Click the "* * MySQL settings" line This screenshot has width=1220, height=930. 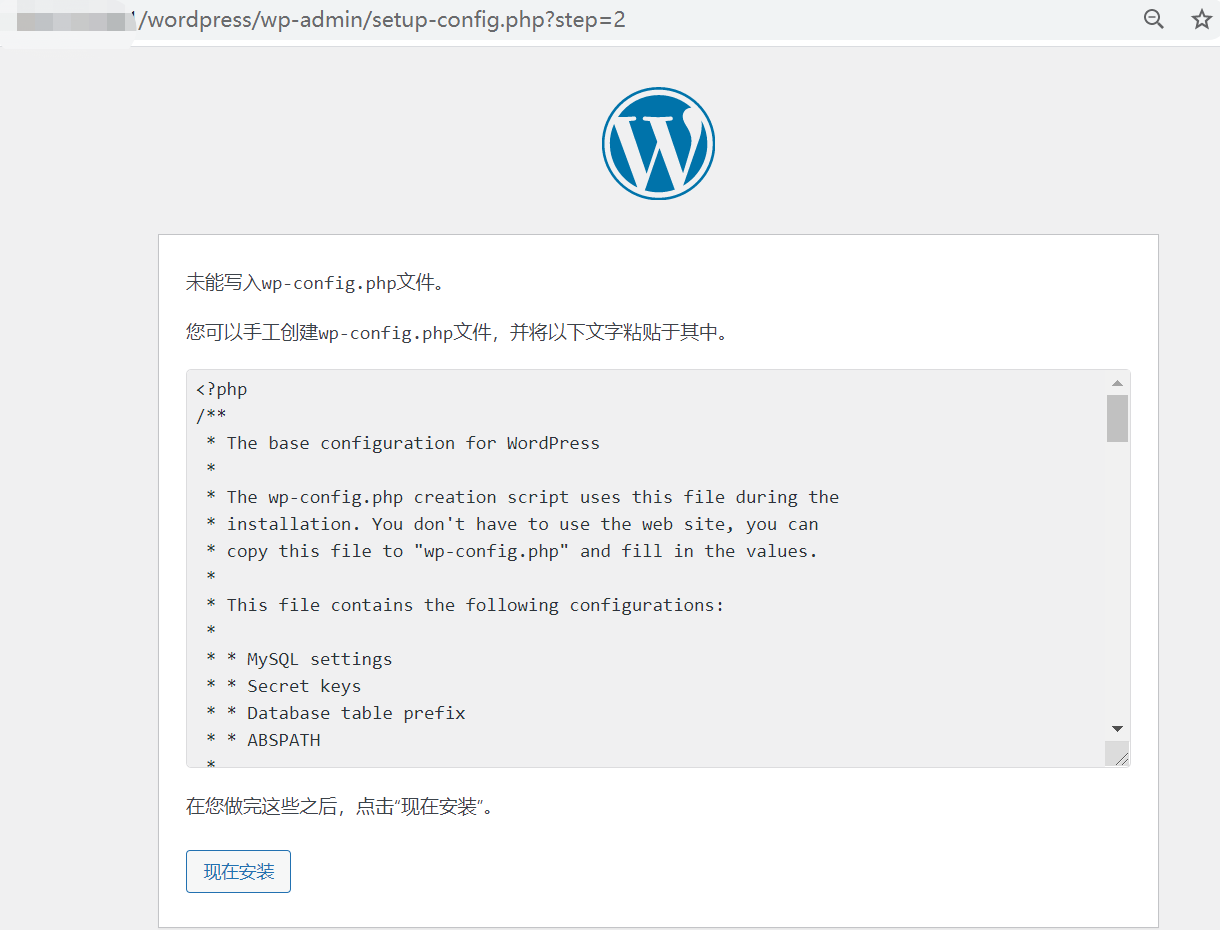coord(299,659)
